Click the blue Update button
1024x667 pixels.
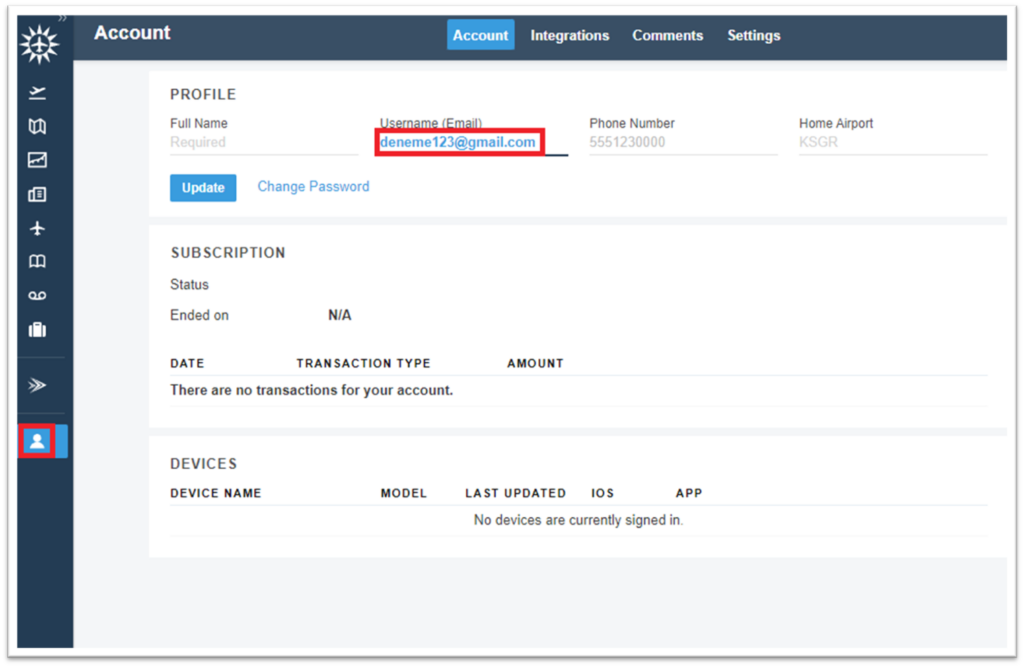click(x=203, y=187)
